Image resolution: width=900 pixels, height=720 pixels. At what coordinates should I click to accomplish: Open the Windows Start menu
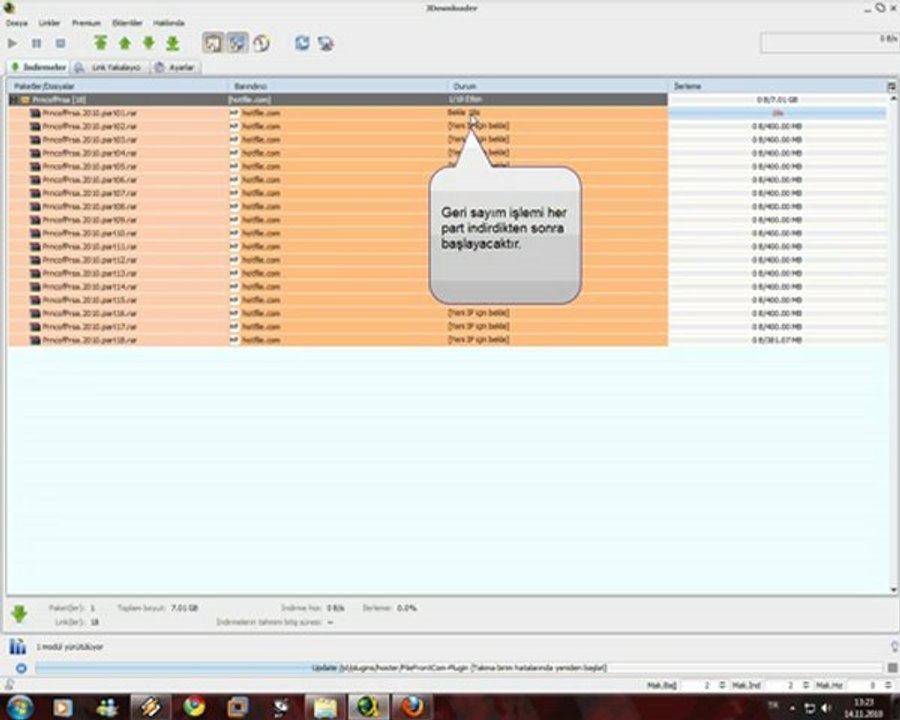pos(18,707)
